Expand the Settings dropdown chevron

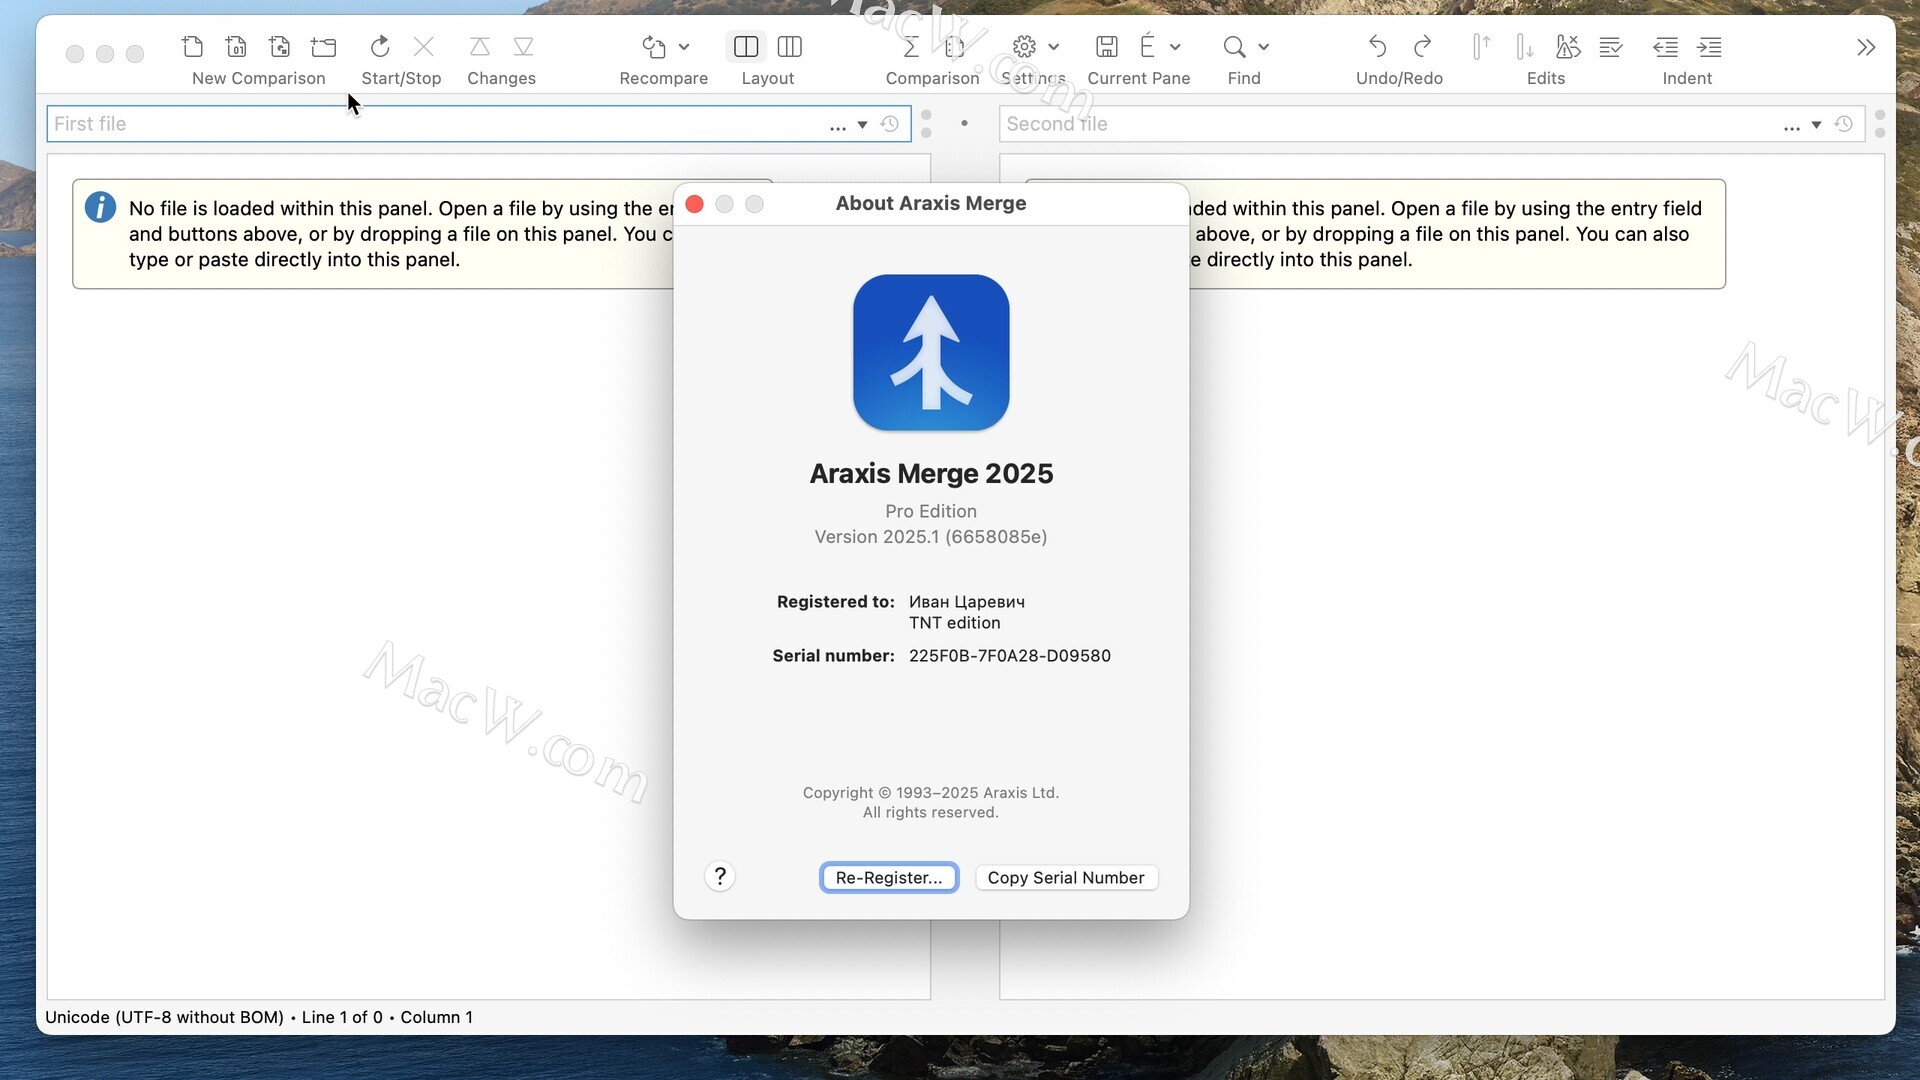pyautogui.click(x=1054, y=47)
